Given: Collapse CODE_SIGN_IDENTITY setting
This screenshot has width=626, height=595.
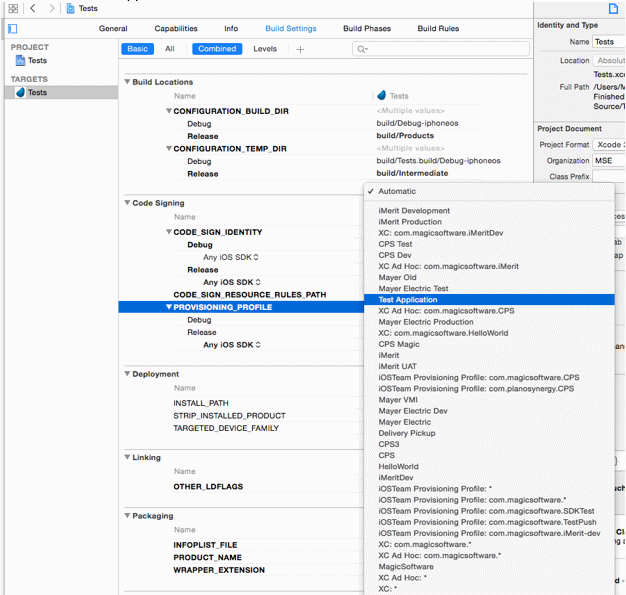Looking at the screenshot, I should (x=169, y=232).
